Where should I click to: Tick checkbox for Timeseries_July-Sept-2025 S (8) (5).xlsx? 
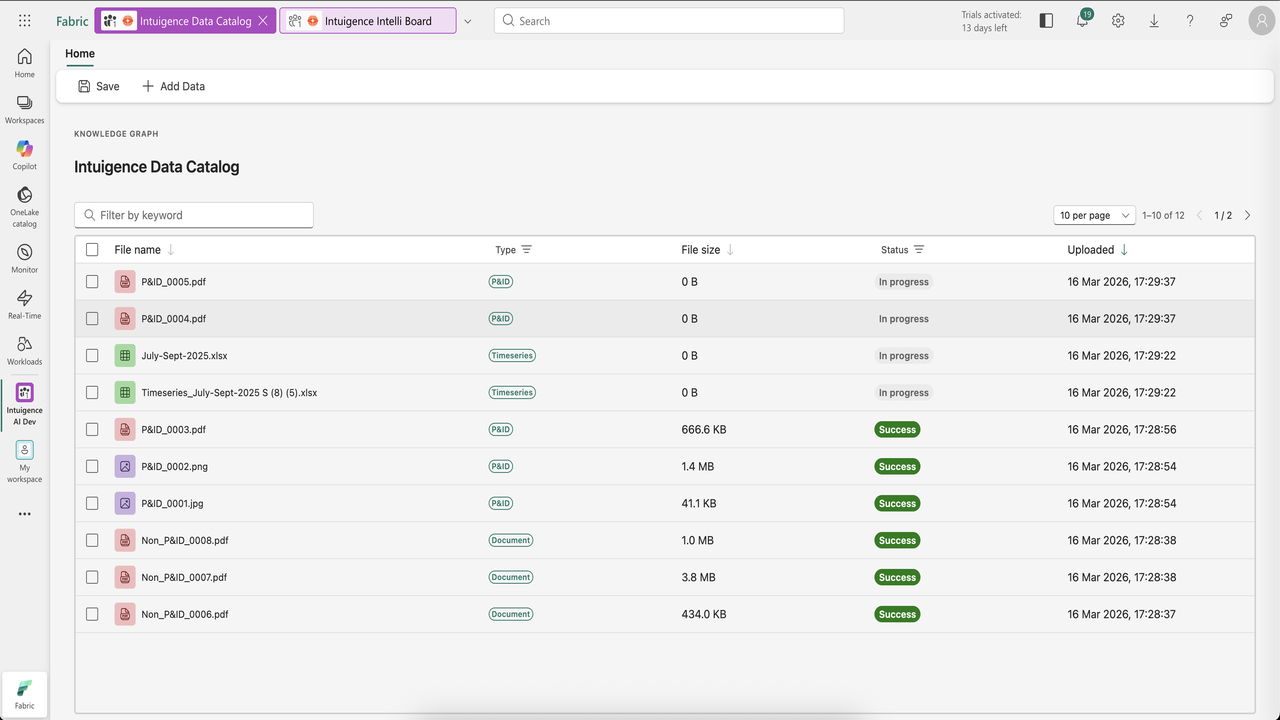click(x=92, y=393)
